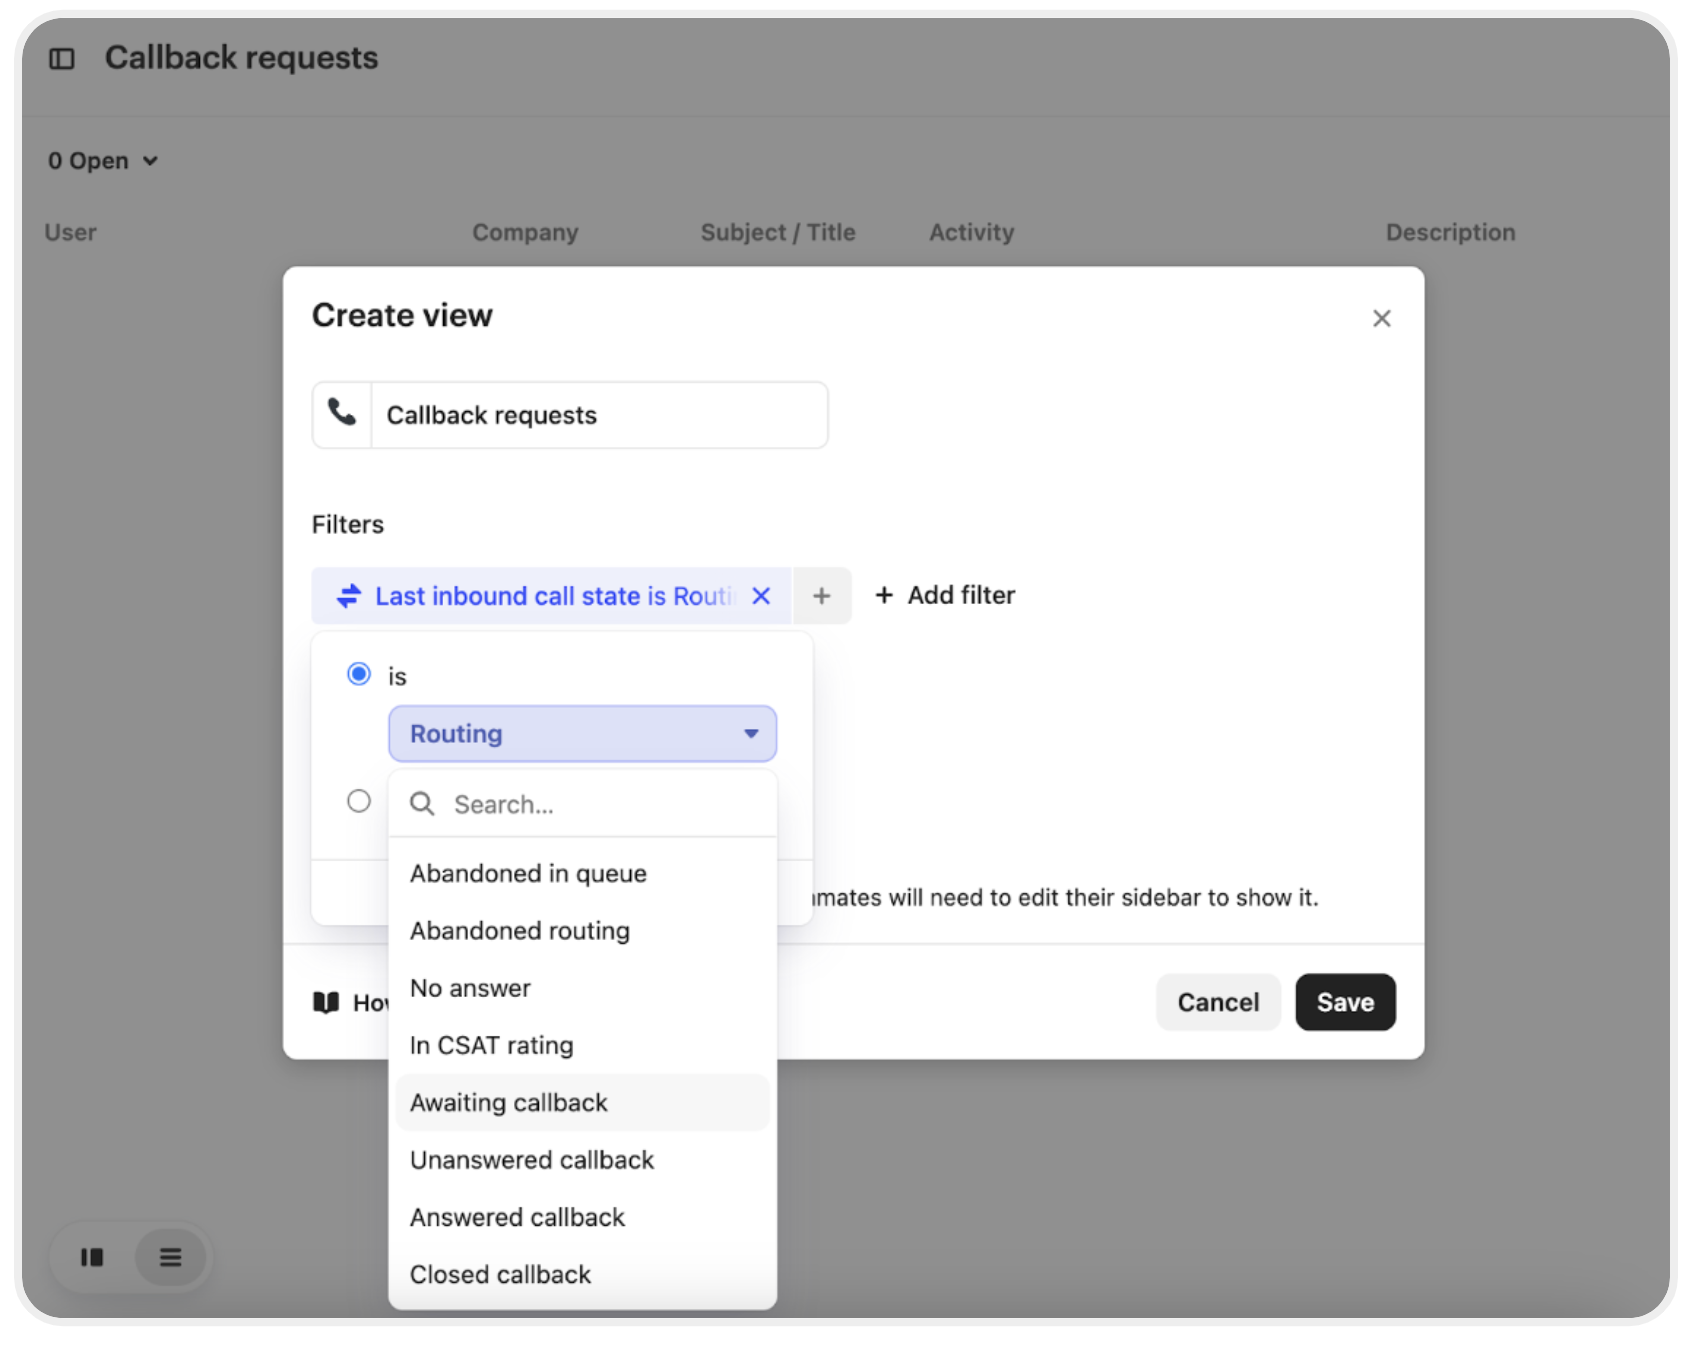Choose Awaiting callback from the list

[x=509, y=1103]
